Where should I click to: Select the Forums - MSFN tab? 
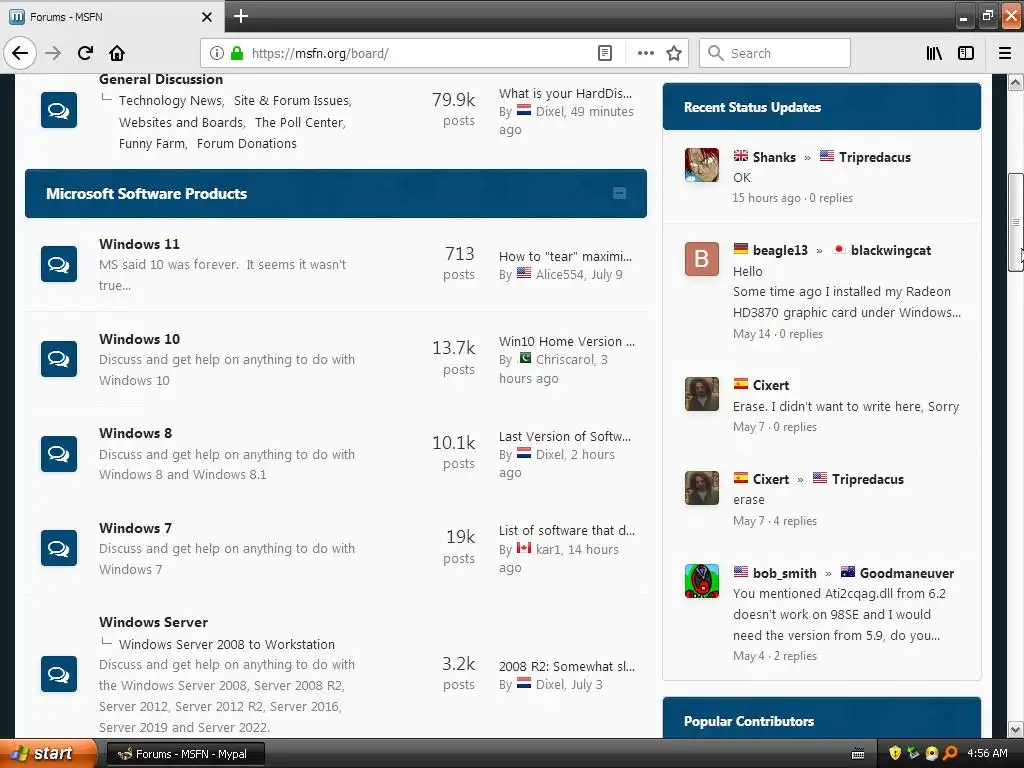[112, 17]
